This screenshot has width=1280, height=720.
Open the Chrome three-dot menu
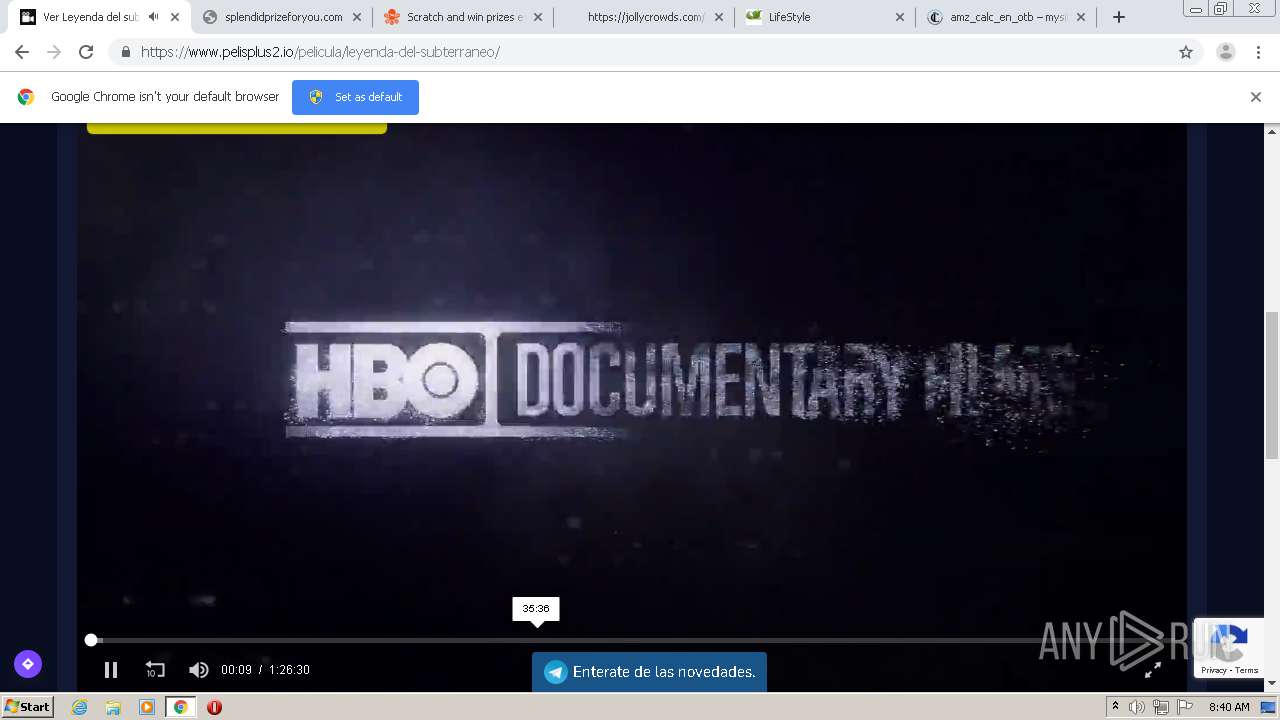(1258, 52)
